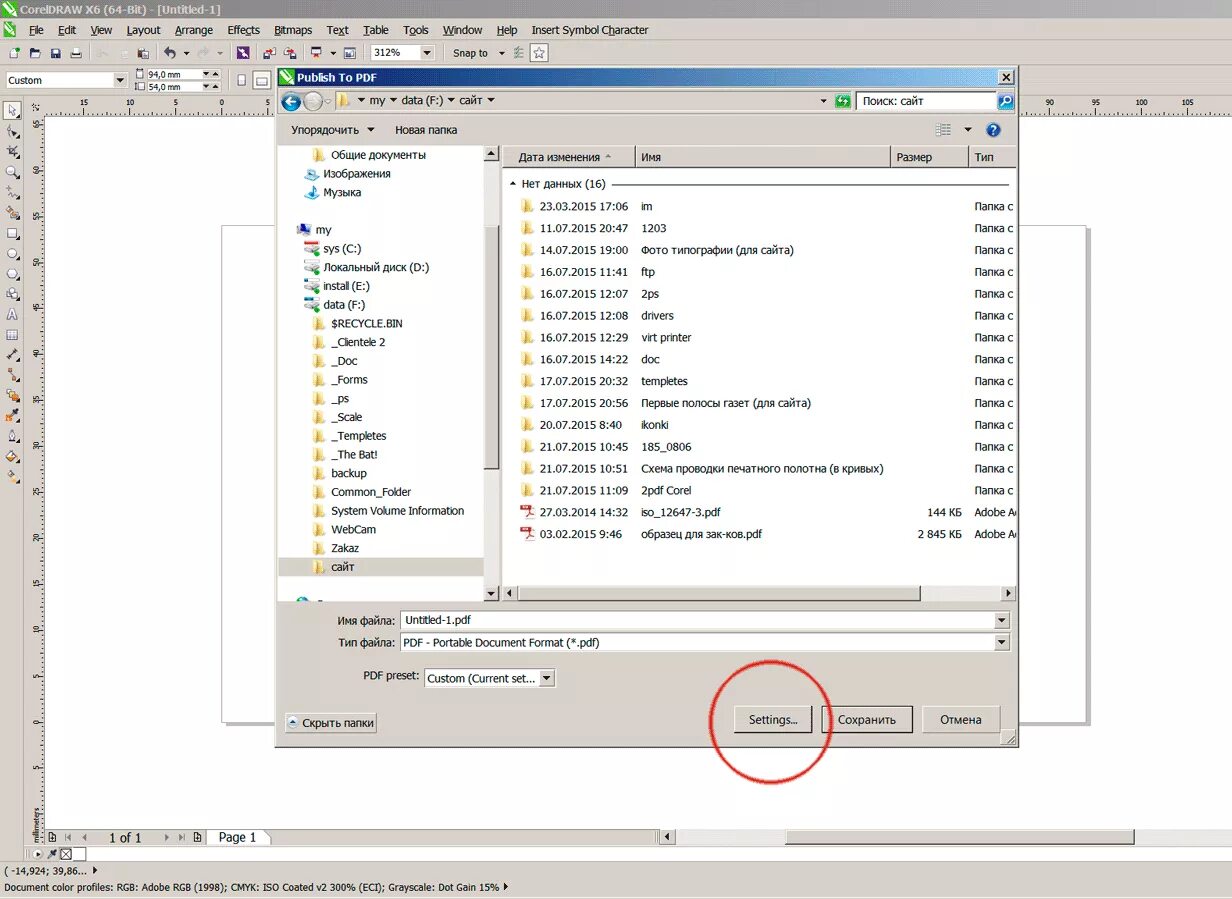Click New document icon in toolbar
This screenshot has width=1232, height=899.
(x=13, y=53)
